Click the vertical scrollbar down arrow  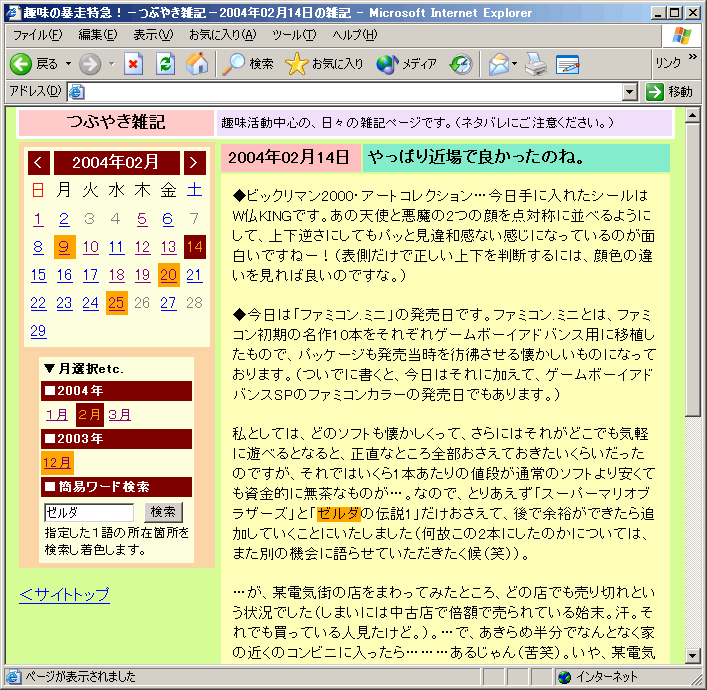pos(692,656)
